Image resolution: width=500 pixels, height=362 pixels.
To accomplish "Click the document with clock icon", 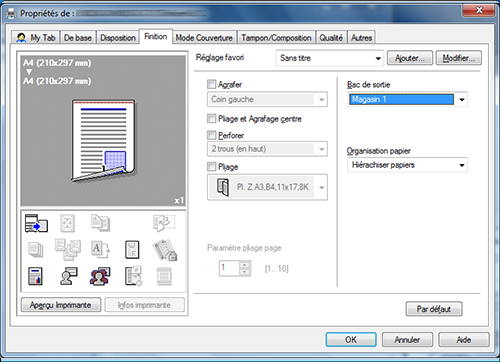I will click(x=133, y=276).
